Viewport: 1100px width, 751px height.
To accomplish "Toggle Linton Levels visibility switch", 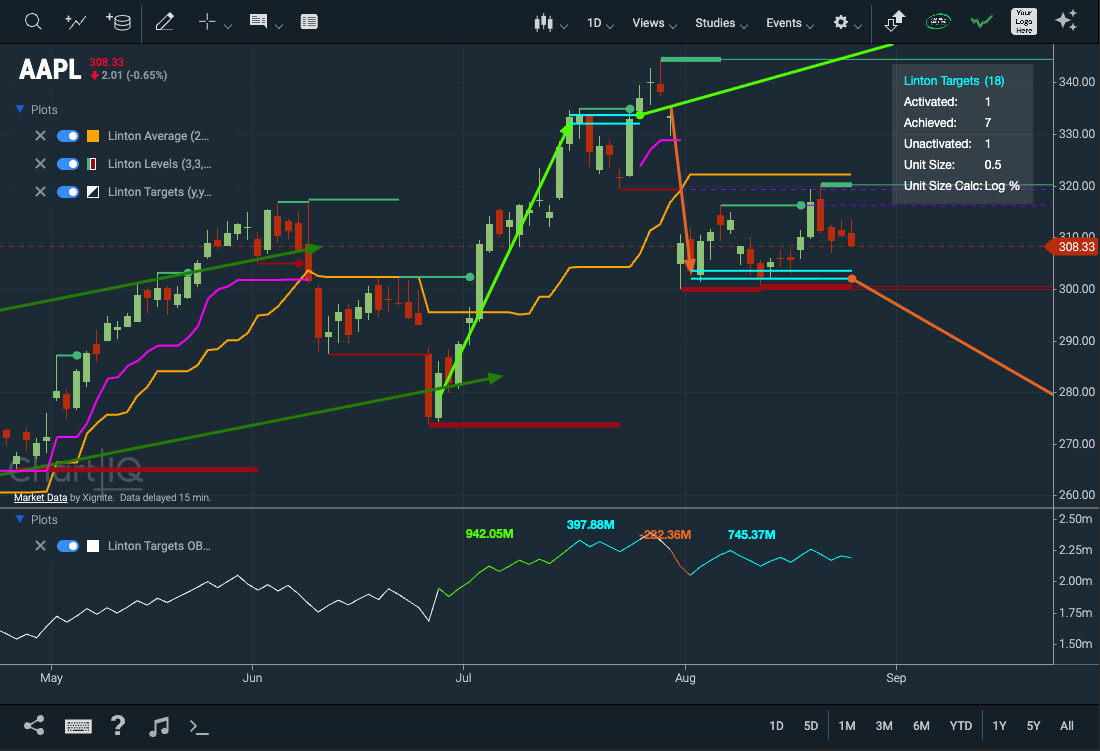I will (68, 164).
